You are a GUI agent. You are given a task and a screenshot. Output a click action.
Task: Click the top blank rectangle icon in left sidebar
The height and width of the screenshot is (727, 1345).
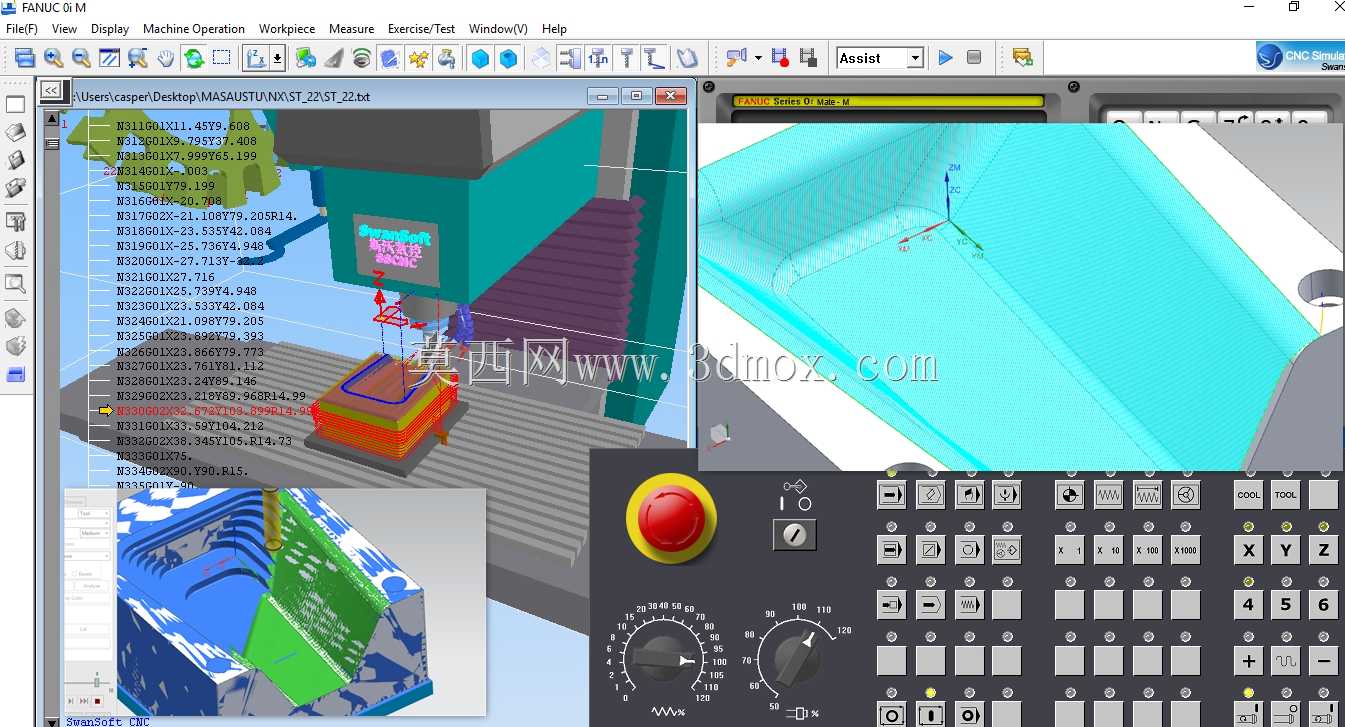coord(15,105)
